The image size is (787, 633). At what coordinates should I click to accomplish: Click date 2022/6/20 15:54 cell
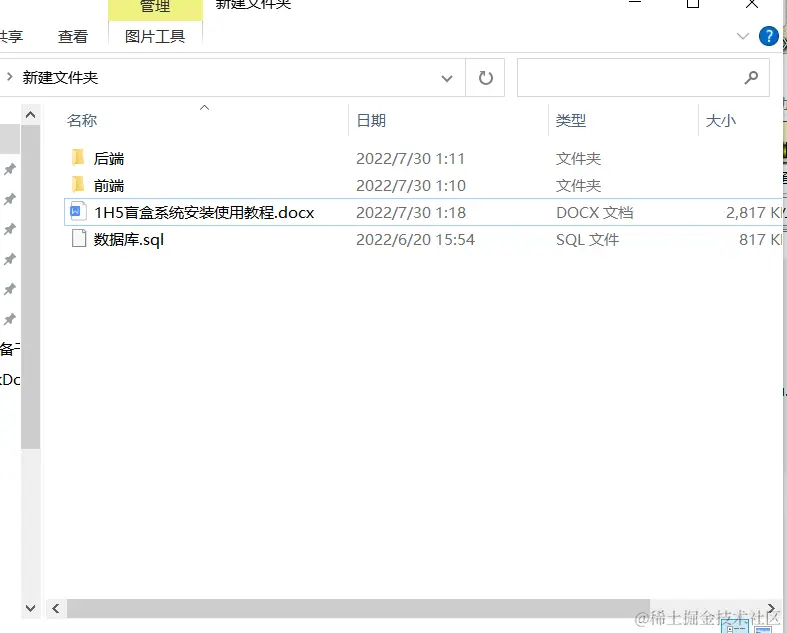coord(416,239)
